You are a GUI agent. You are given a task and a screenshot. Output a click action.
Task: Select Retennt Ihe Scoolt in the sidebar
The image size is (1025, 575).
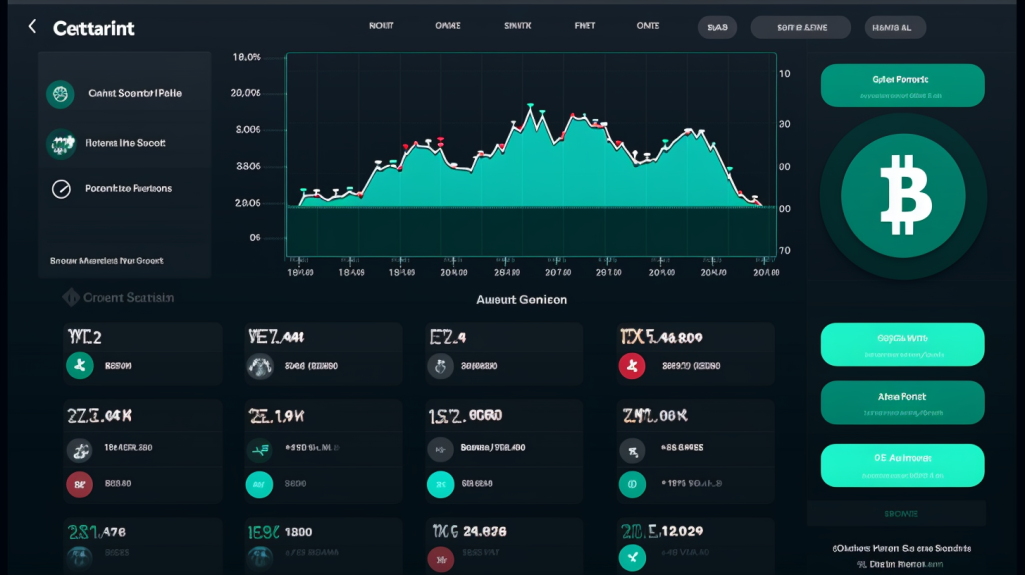click(x=125, y=143)
